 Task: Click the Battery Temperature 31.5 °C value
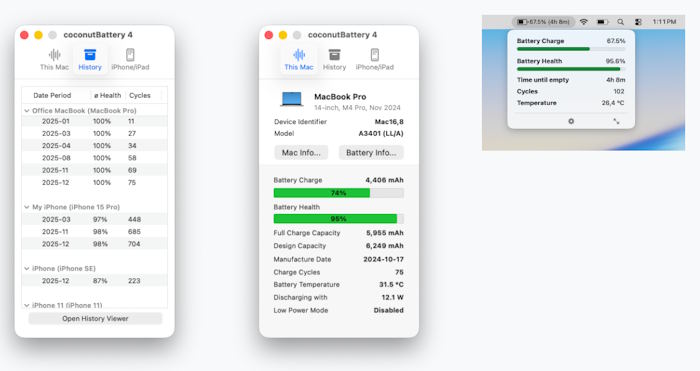pos(392,284)
